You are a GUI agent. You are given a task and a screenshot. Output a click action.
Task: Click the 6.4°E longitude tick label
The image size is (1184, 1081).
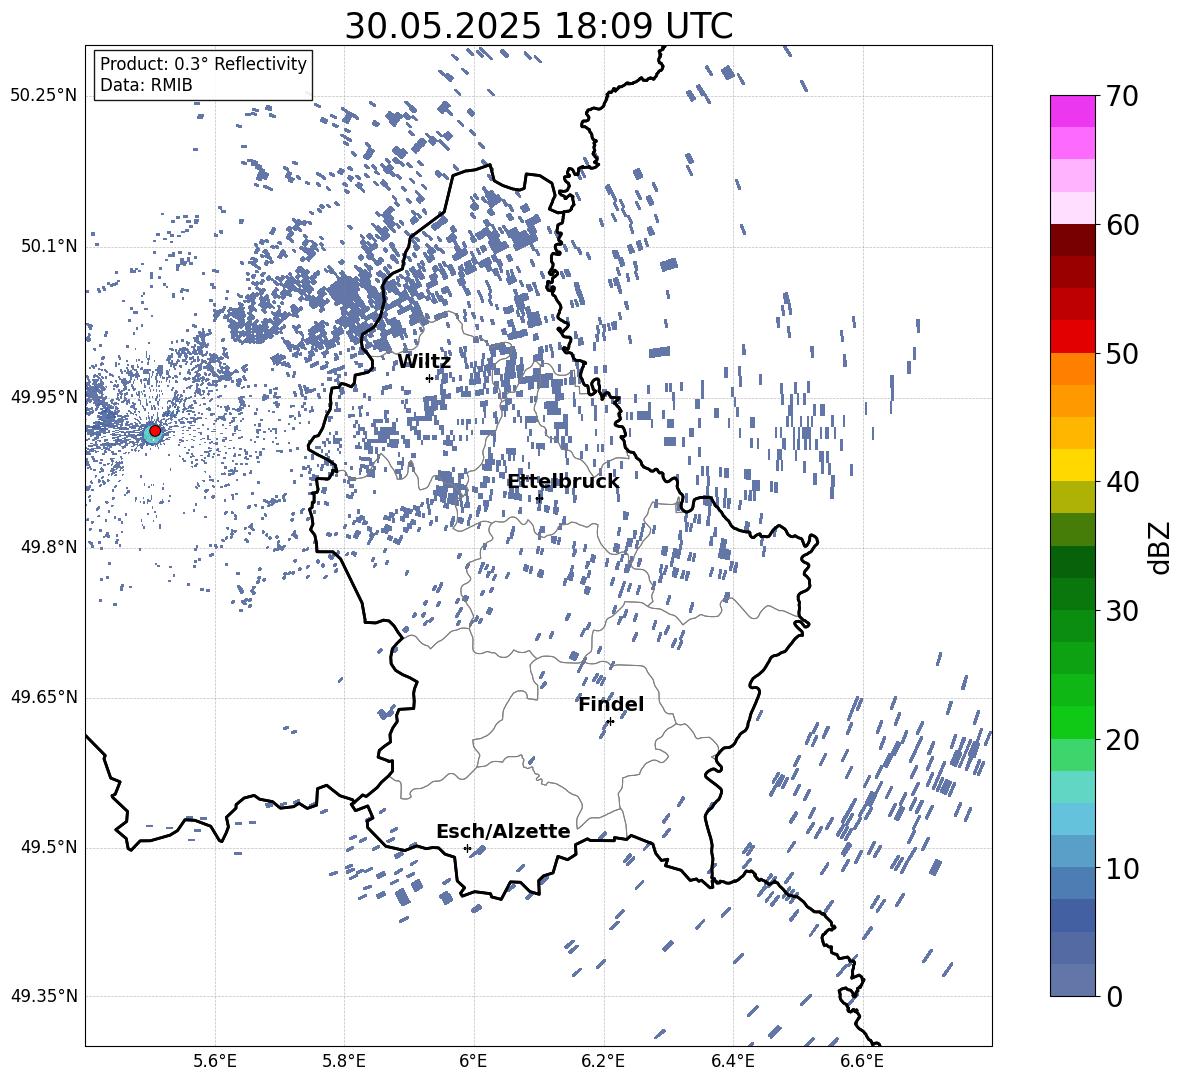click(x=732, y=1061)
